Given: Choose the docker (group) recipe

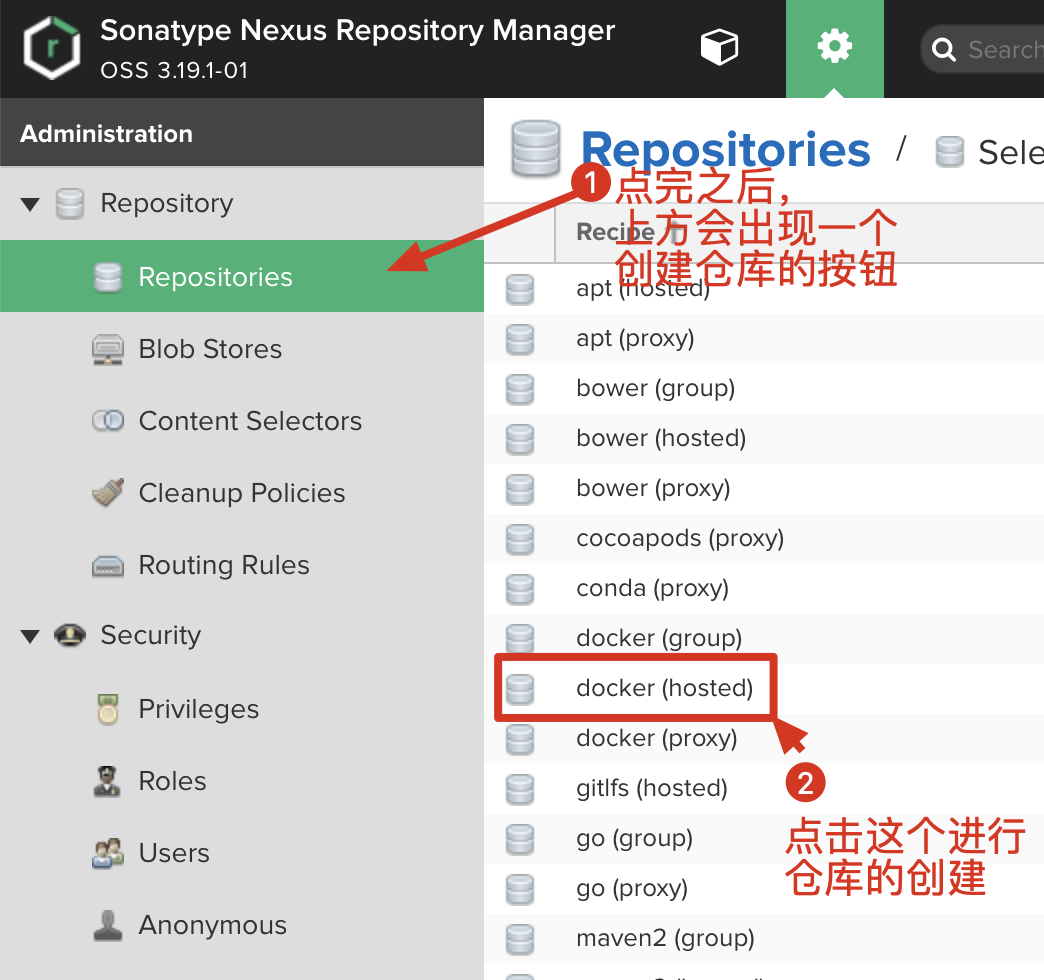Looking at the screenshot, I should tap(659, 638).
